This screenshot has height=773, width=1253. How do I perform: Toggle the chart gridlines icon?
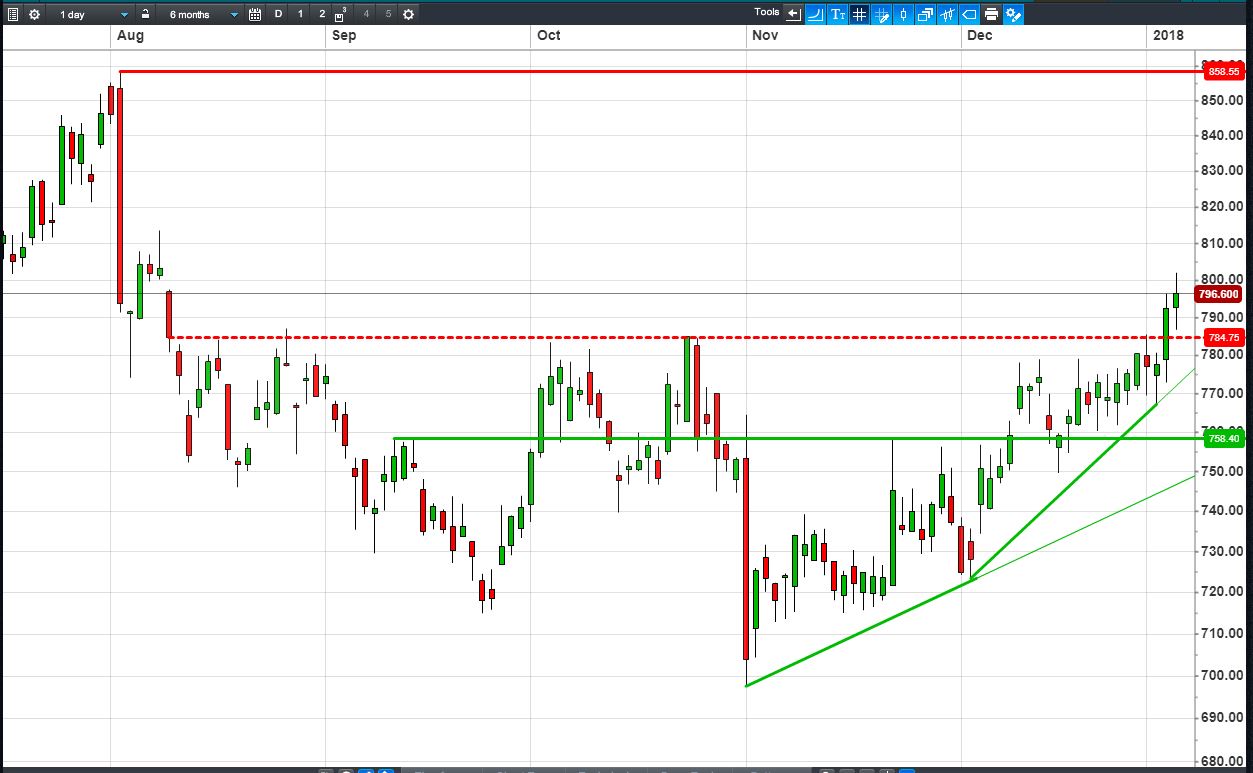point(859,14)
